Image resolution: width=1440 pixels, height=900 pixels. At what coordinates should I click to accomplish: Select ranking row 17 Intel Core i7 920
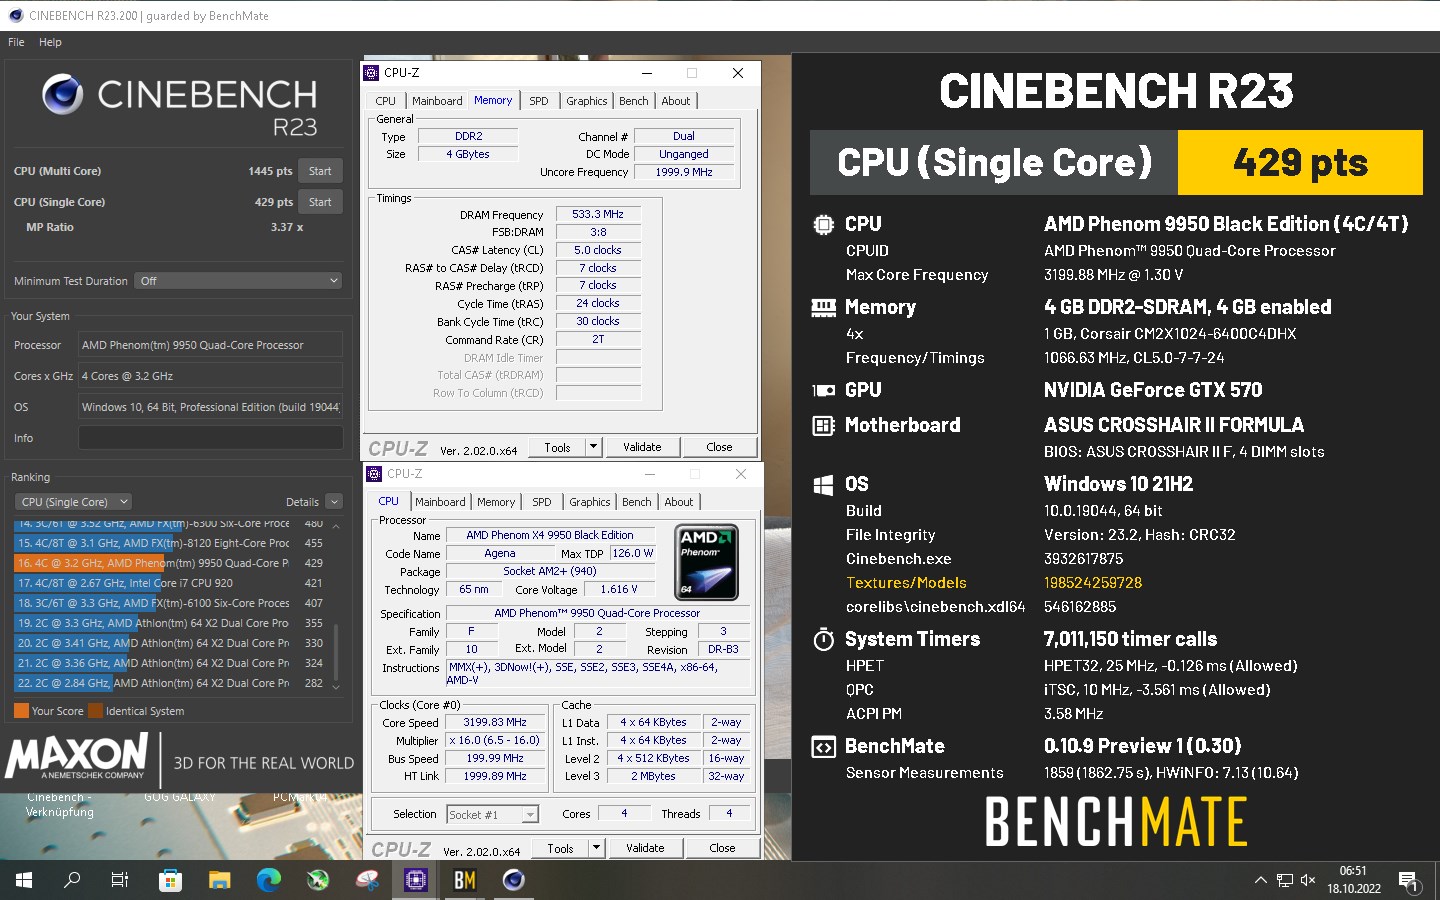(x=168, y=583)
